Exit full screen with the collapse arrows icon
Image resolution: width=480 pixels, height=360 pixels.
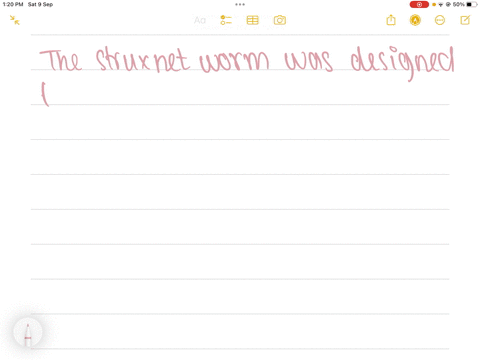[15, 20]
